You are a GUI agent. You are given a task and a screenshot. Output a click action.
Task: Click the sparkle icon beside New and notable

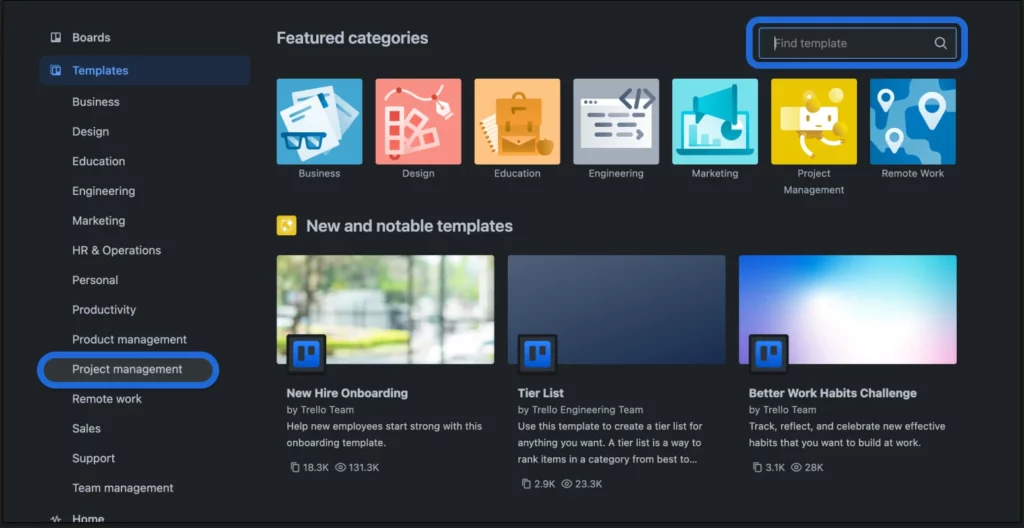pos(286,225)
